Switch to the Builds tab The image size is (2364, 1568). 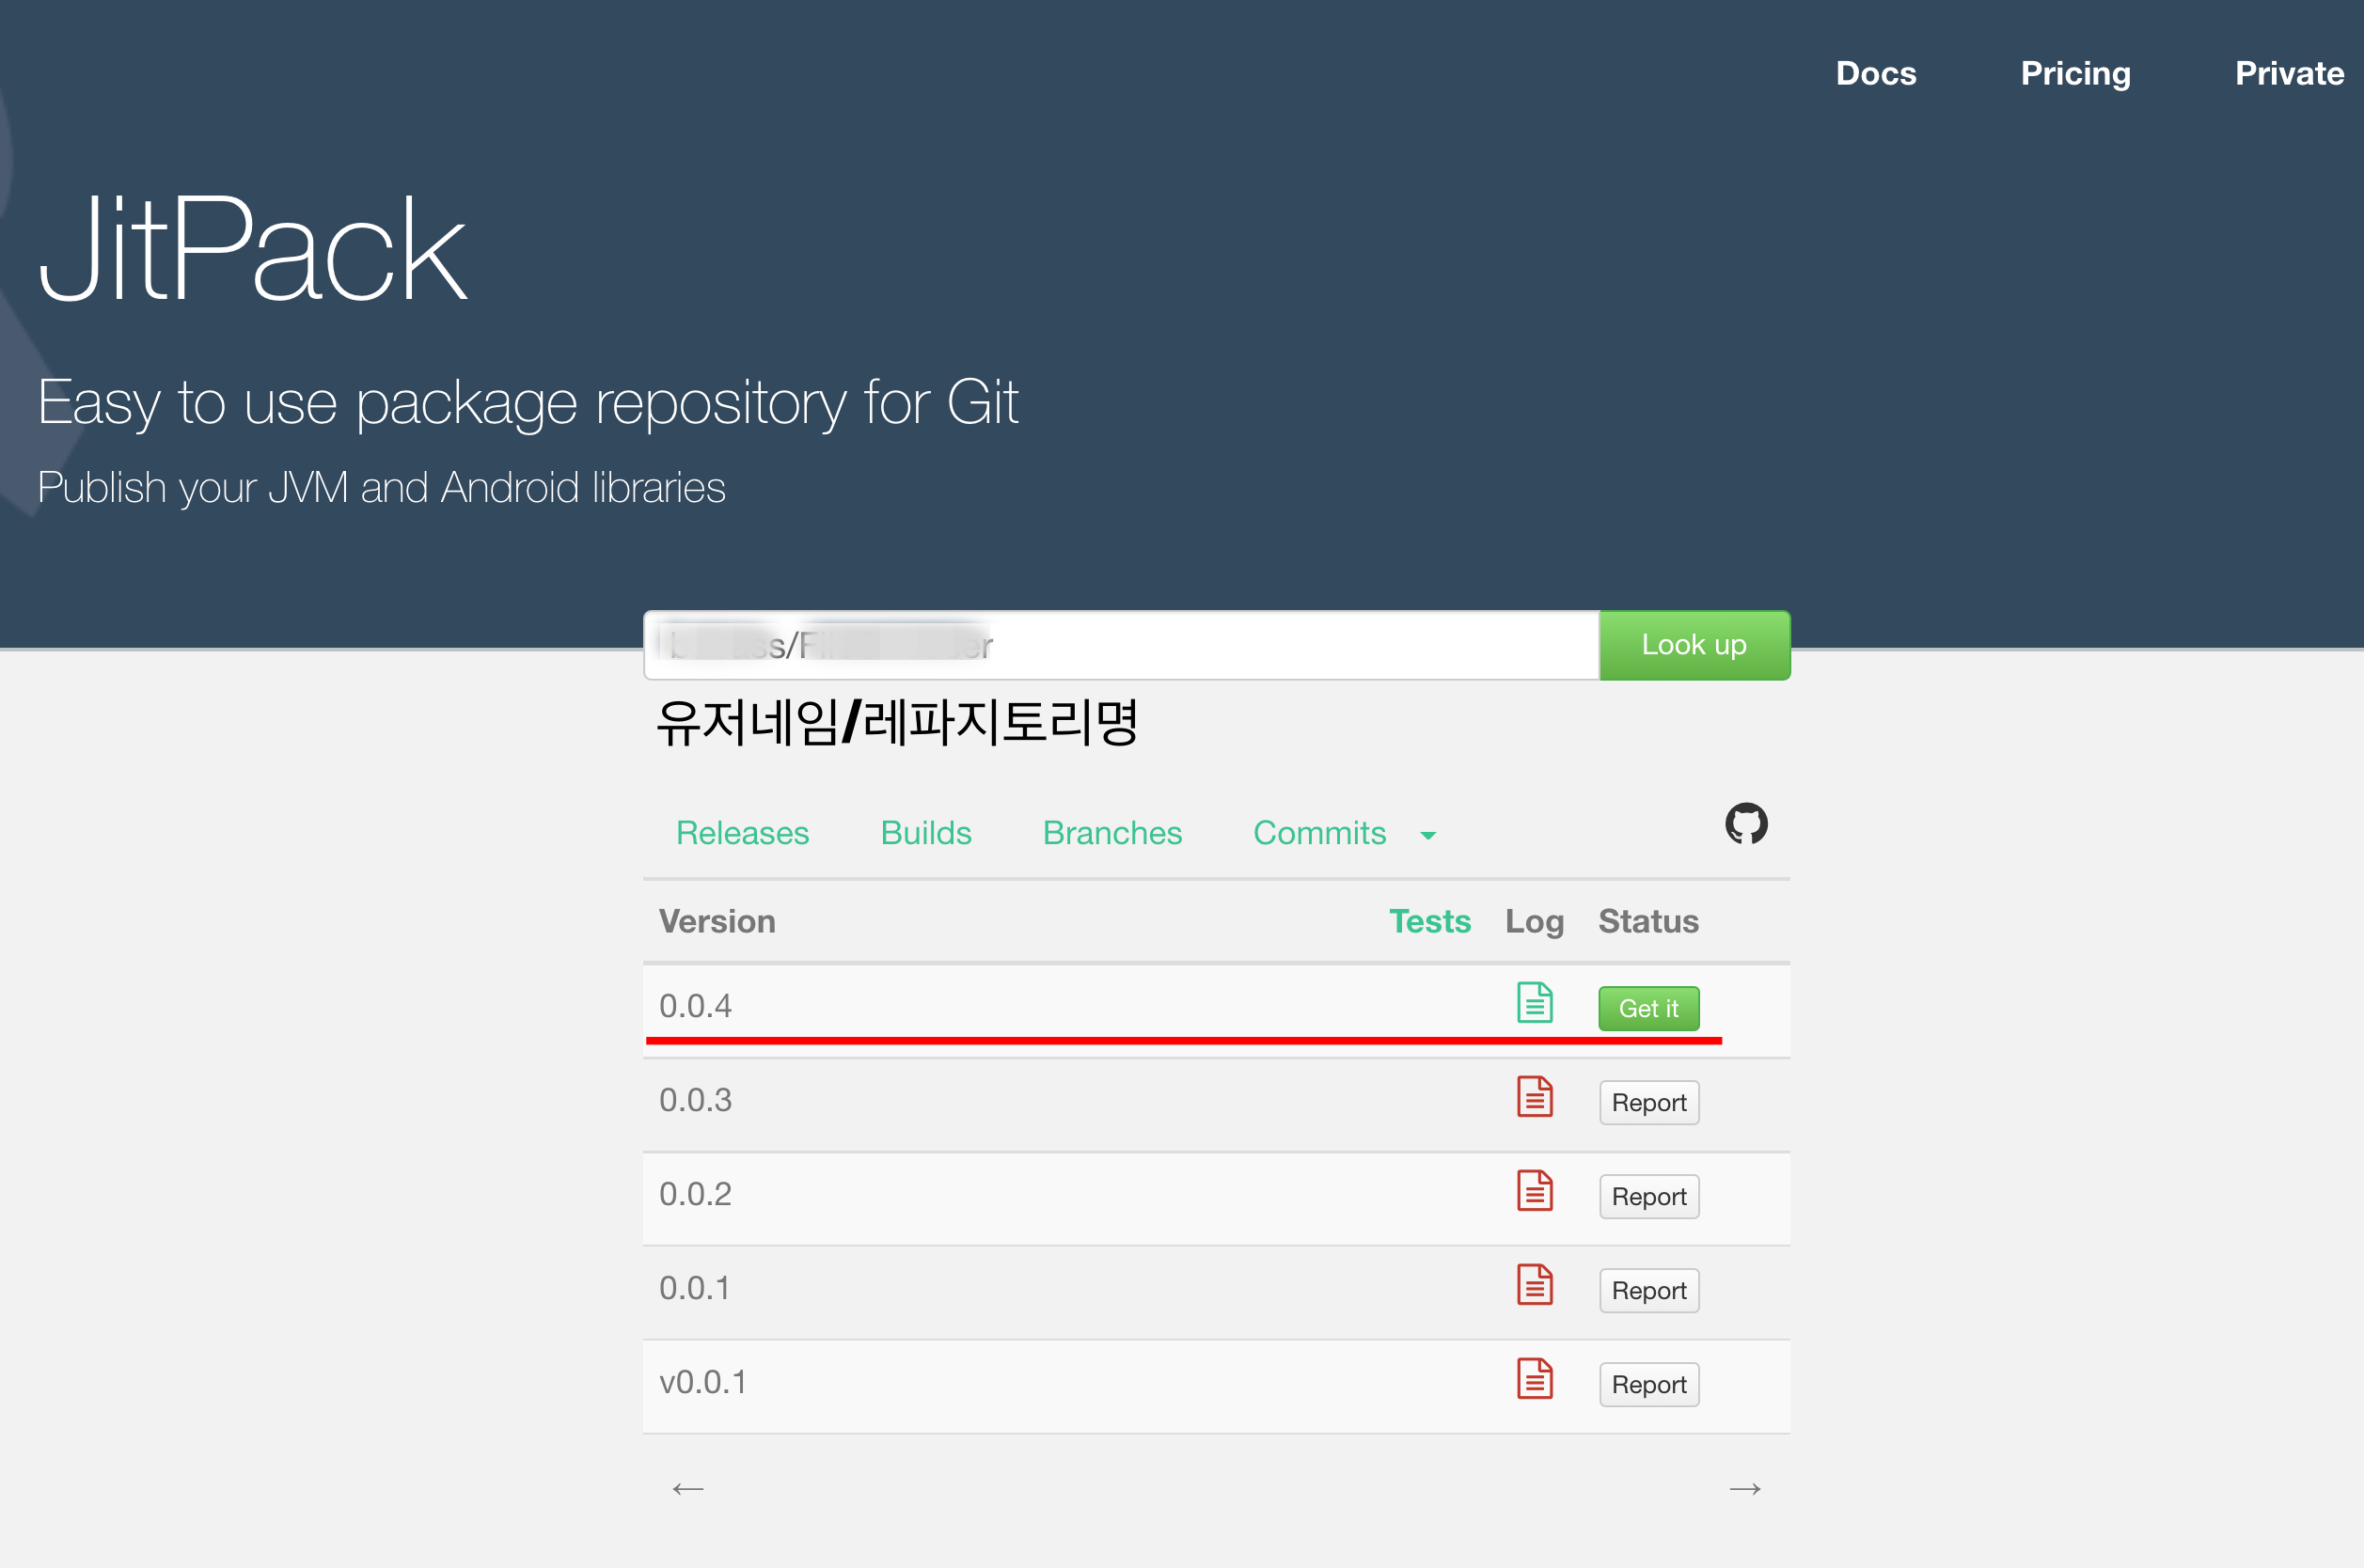click(x=925, y=833)
